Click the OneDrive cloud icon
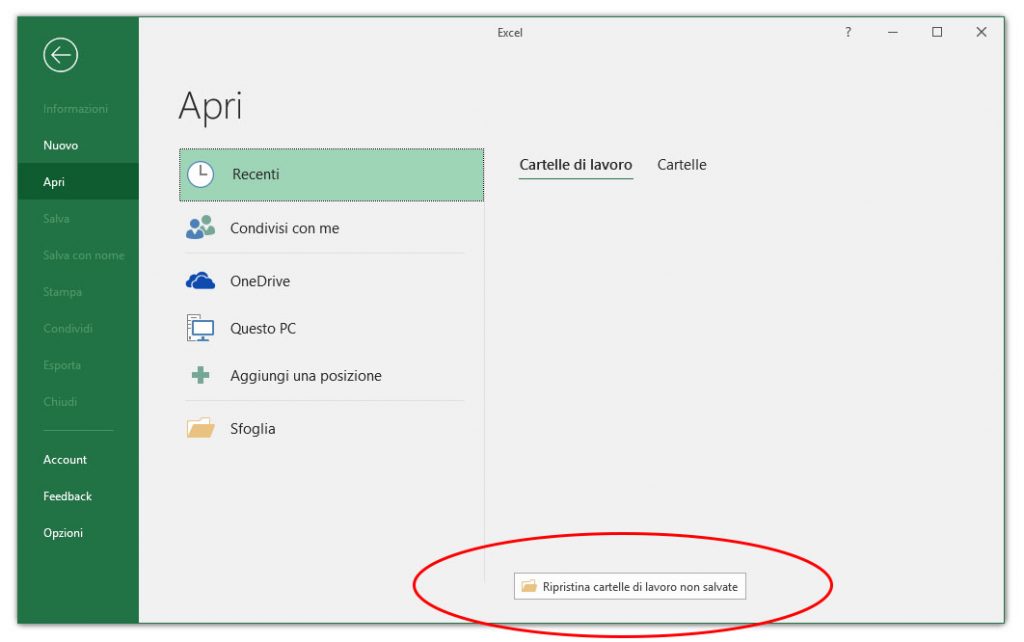 tap(201, 282)
